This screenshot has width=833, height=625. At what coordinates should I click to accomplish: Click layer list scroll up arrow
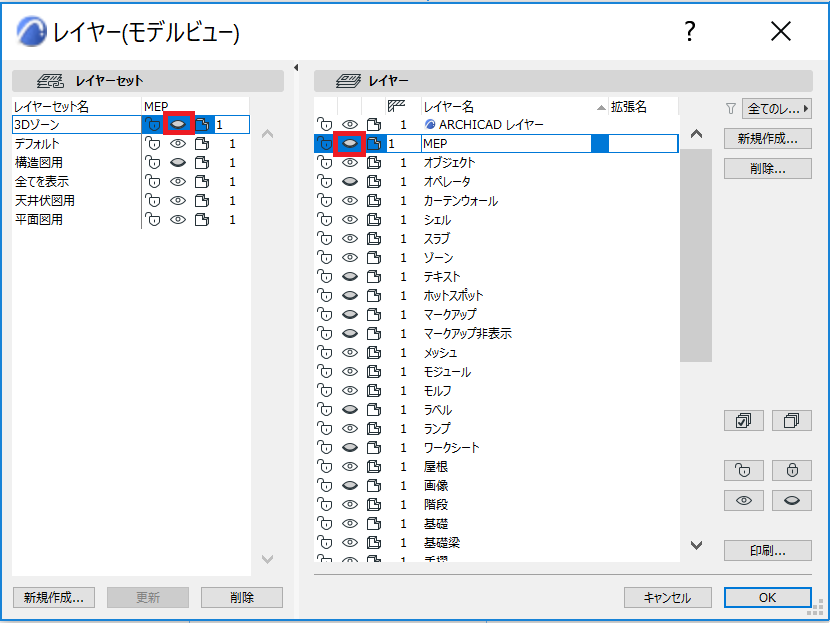click(696, 134)
